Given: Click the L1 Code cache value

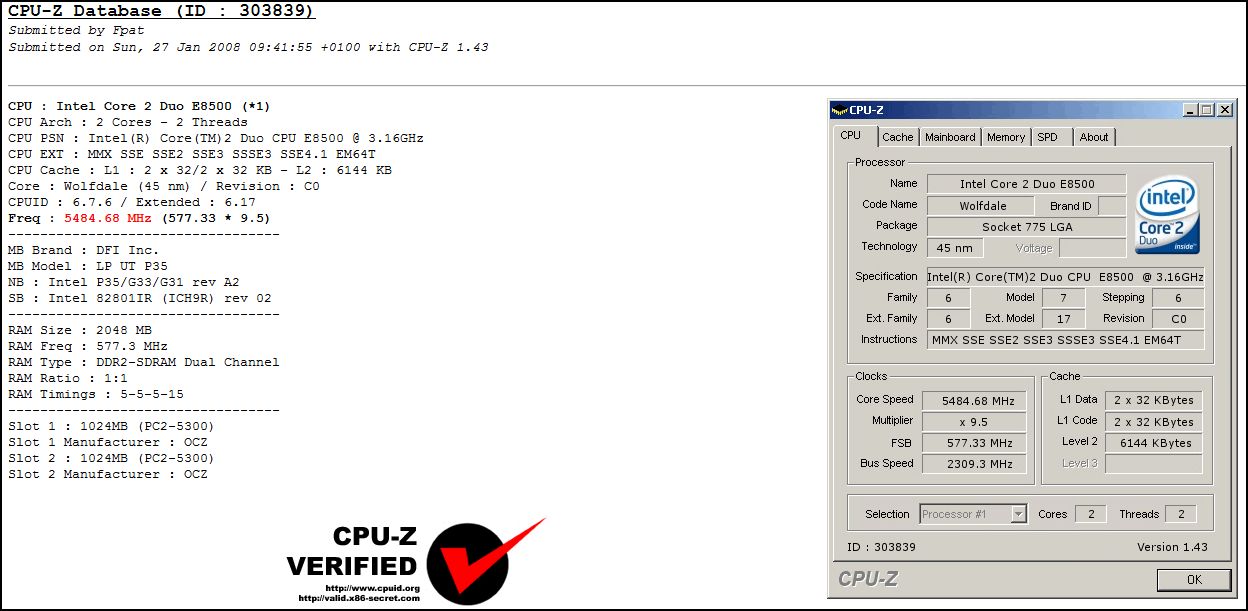Looking at the screenshot, I should 1154,422.
